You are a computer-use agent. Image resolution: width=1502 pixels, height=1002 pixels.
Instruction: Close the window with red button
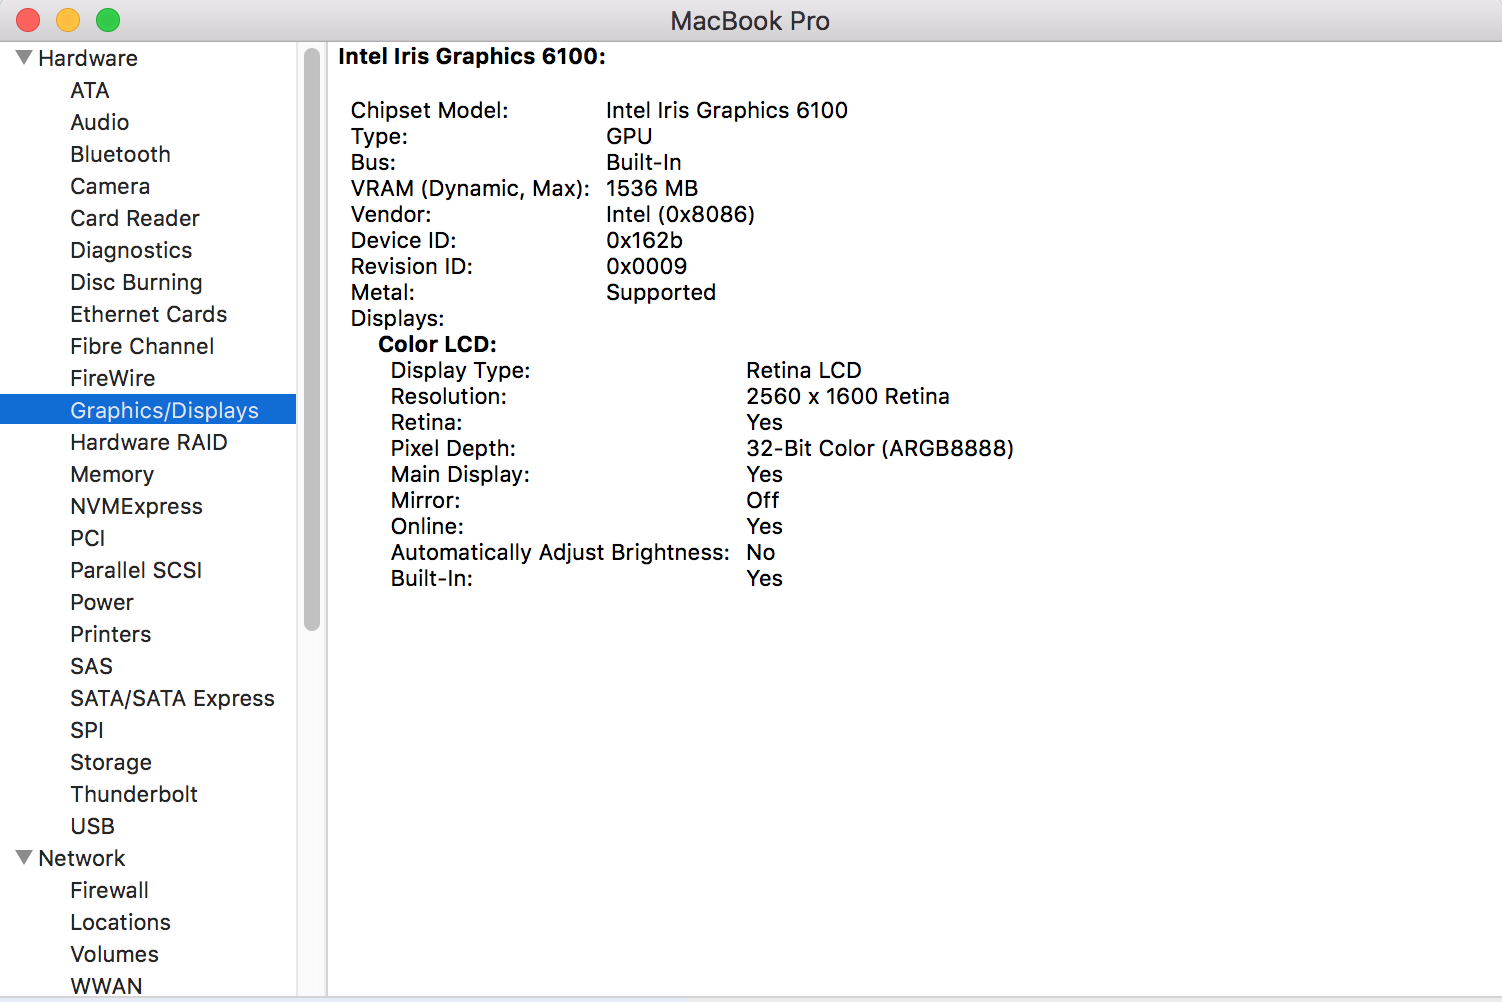click(28, 20)
